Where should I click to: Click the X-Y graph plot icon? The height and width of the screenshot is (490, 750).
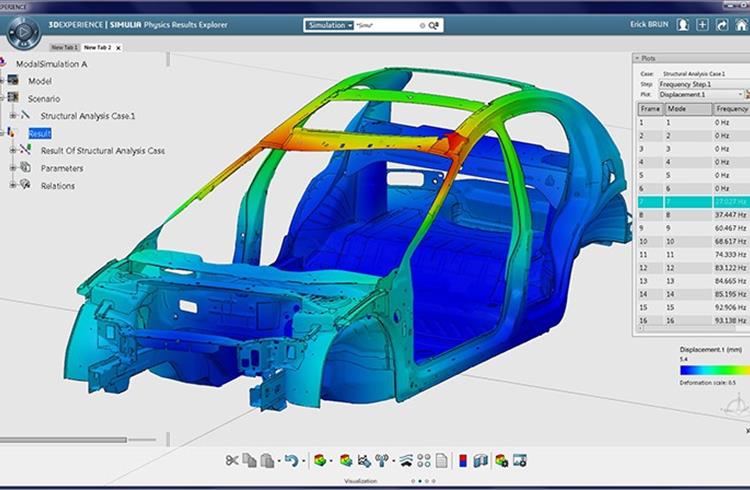364,460
